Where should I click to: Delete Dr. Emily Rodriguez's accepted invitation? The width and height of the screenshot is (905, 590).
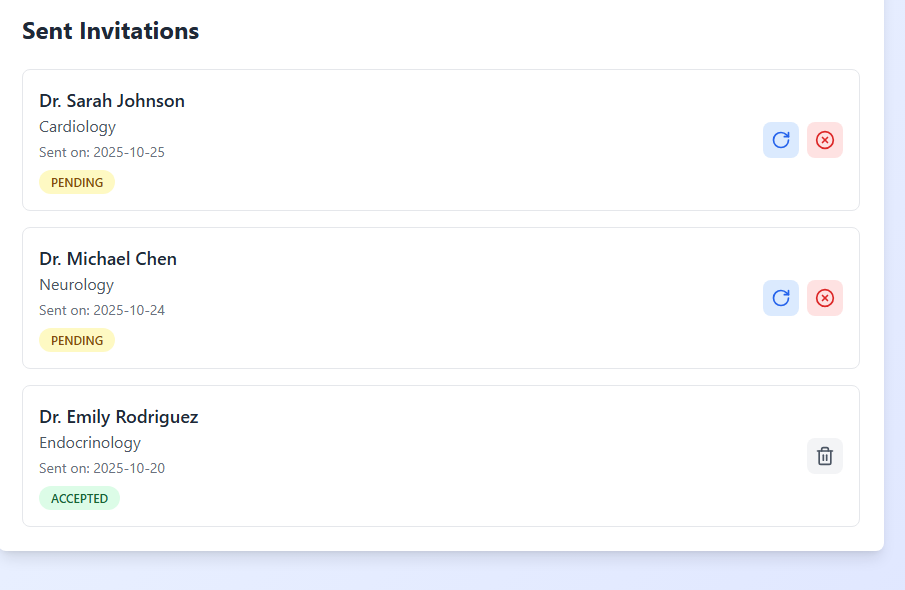point(825,456)
